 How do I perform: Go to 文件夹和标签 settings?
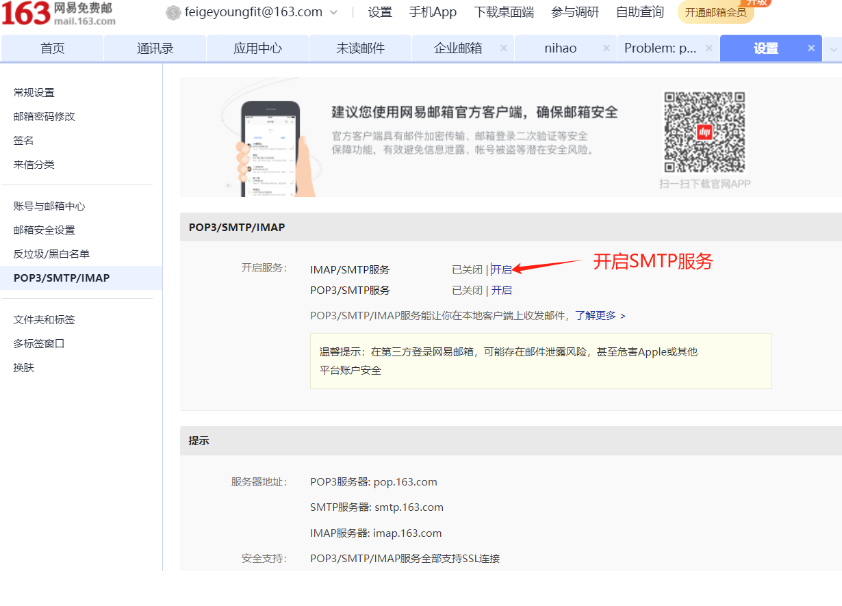[44, 320]
